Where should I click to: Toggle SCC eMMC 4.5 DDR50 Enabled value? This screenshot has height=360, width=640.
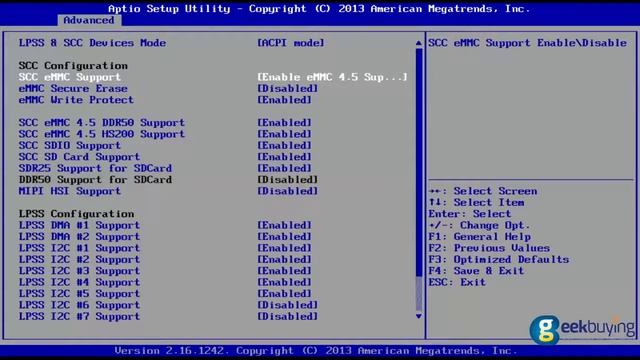pos(284,123)
